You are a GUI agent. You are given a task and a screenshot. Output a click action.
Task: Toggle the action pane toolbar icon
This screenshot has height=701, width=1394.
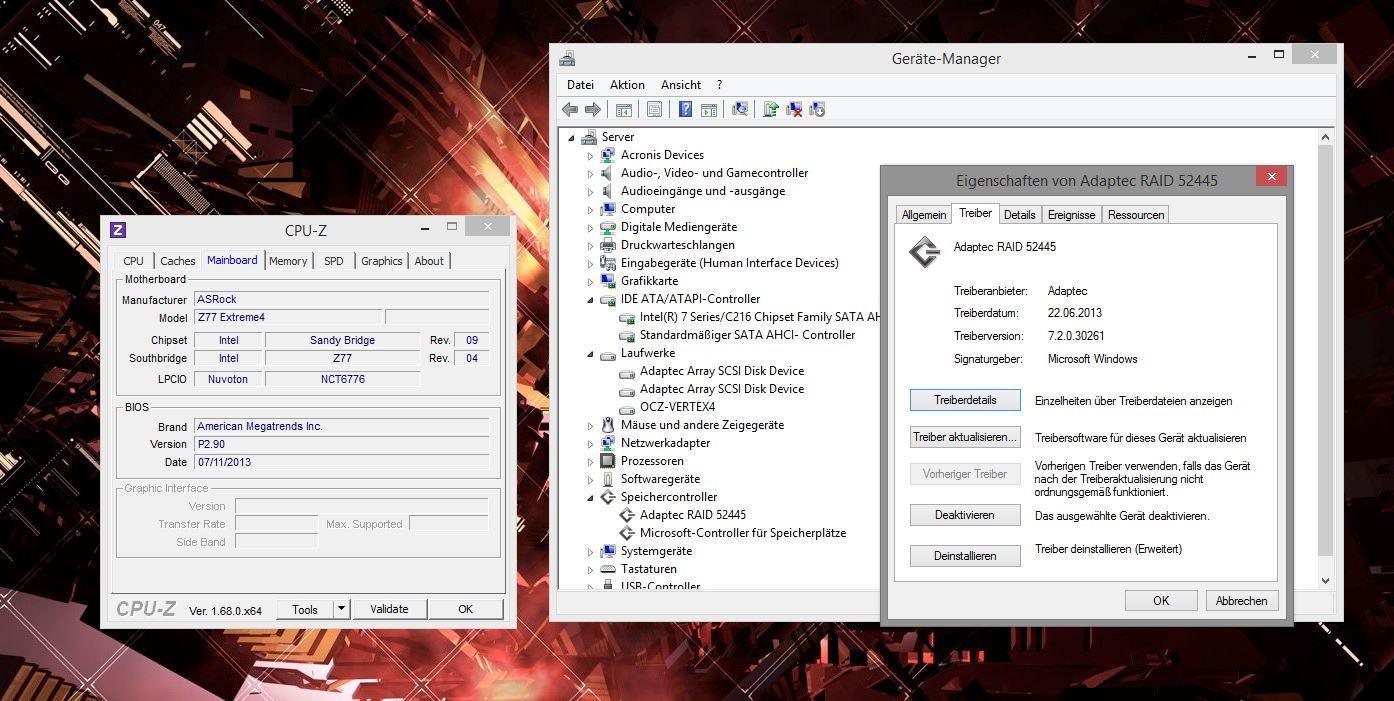click(x=708, y=110)
